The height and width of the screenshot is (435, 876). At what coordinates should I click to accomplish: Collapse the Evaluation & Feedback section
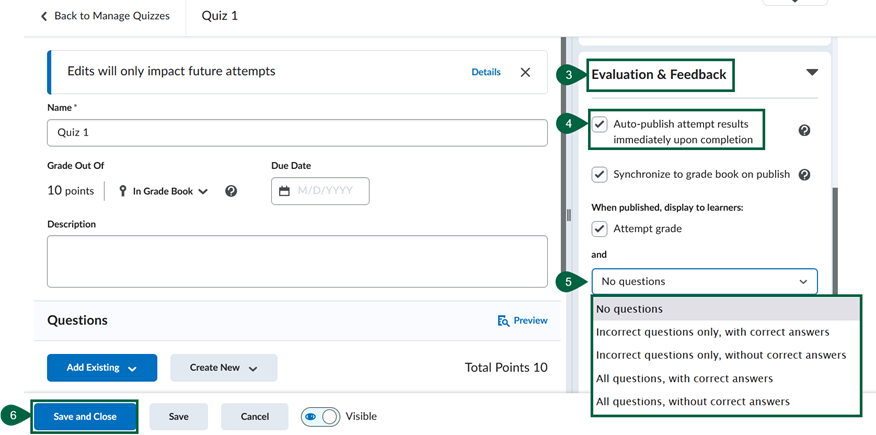pyautogui.click(x=811, y=73)
